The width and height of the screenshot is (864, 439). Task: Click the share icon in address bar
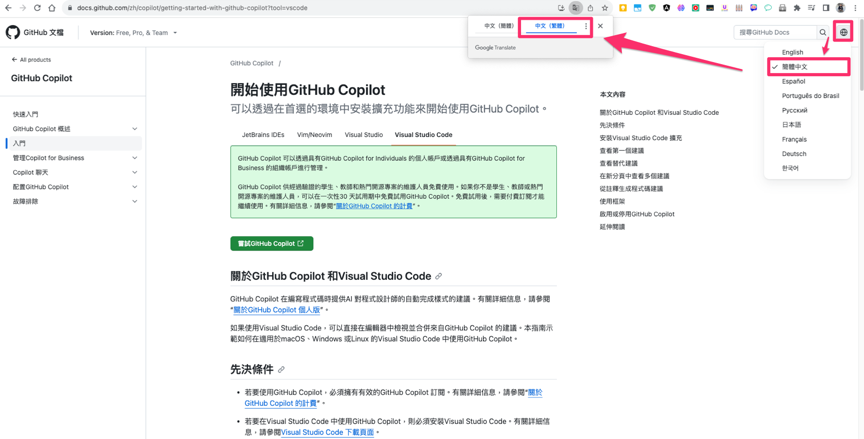590,8
